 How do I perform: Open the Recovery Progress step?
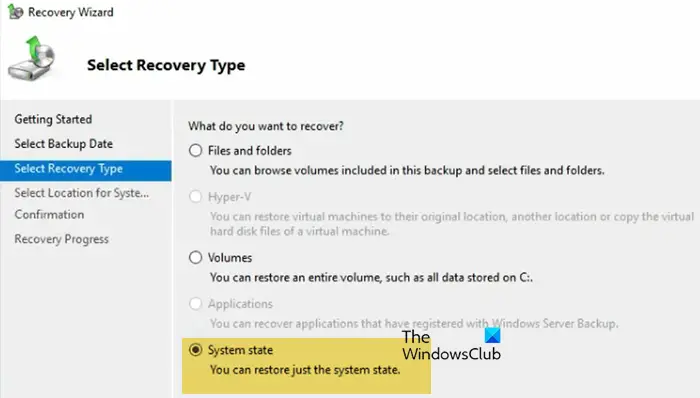click(62, 239)
